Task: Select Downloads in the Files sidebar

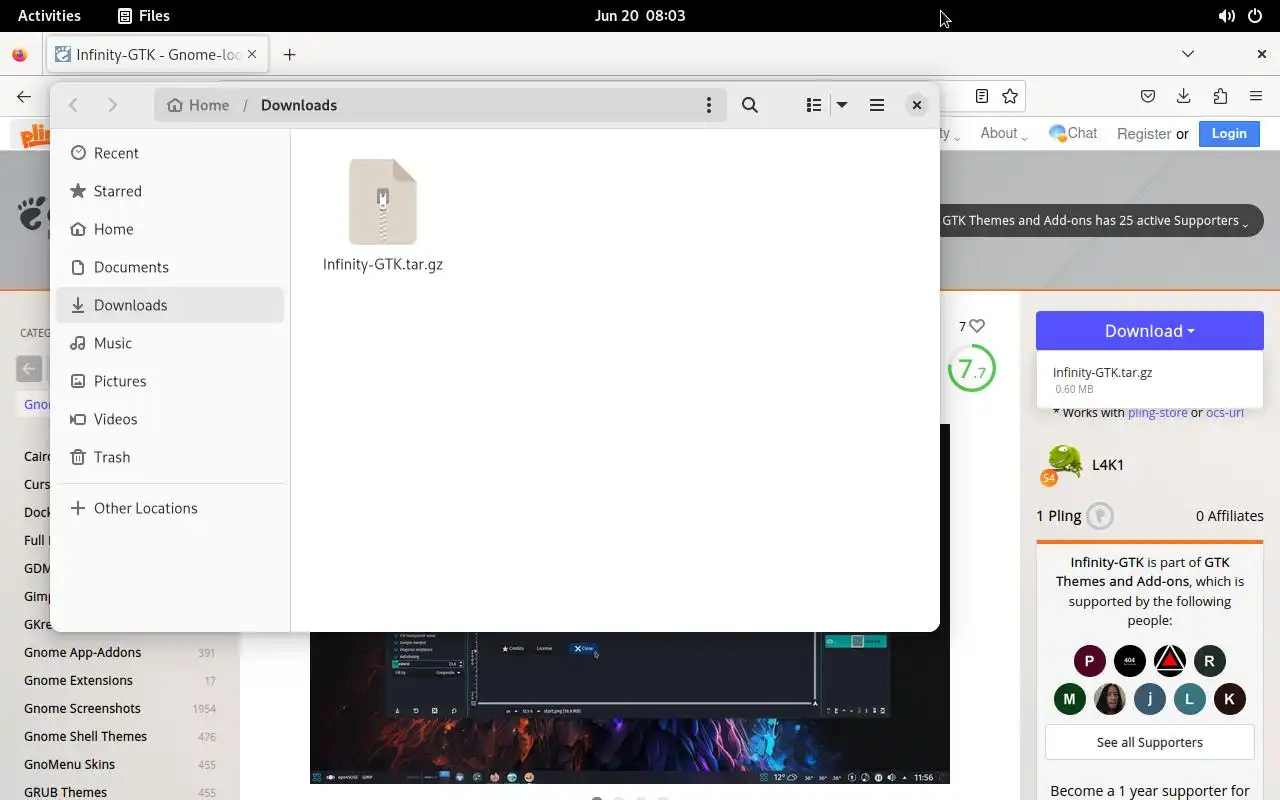Action: click(170, 305)
